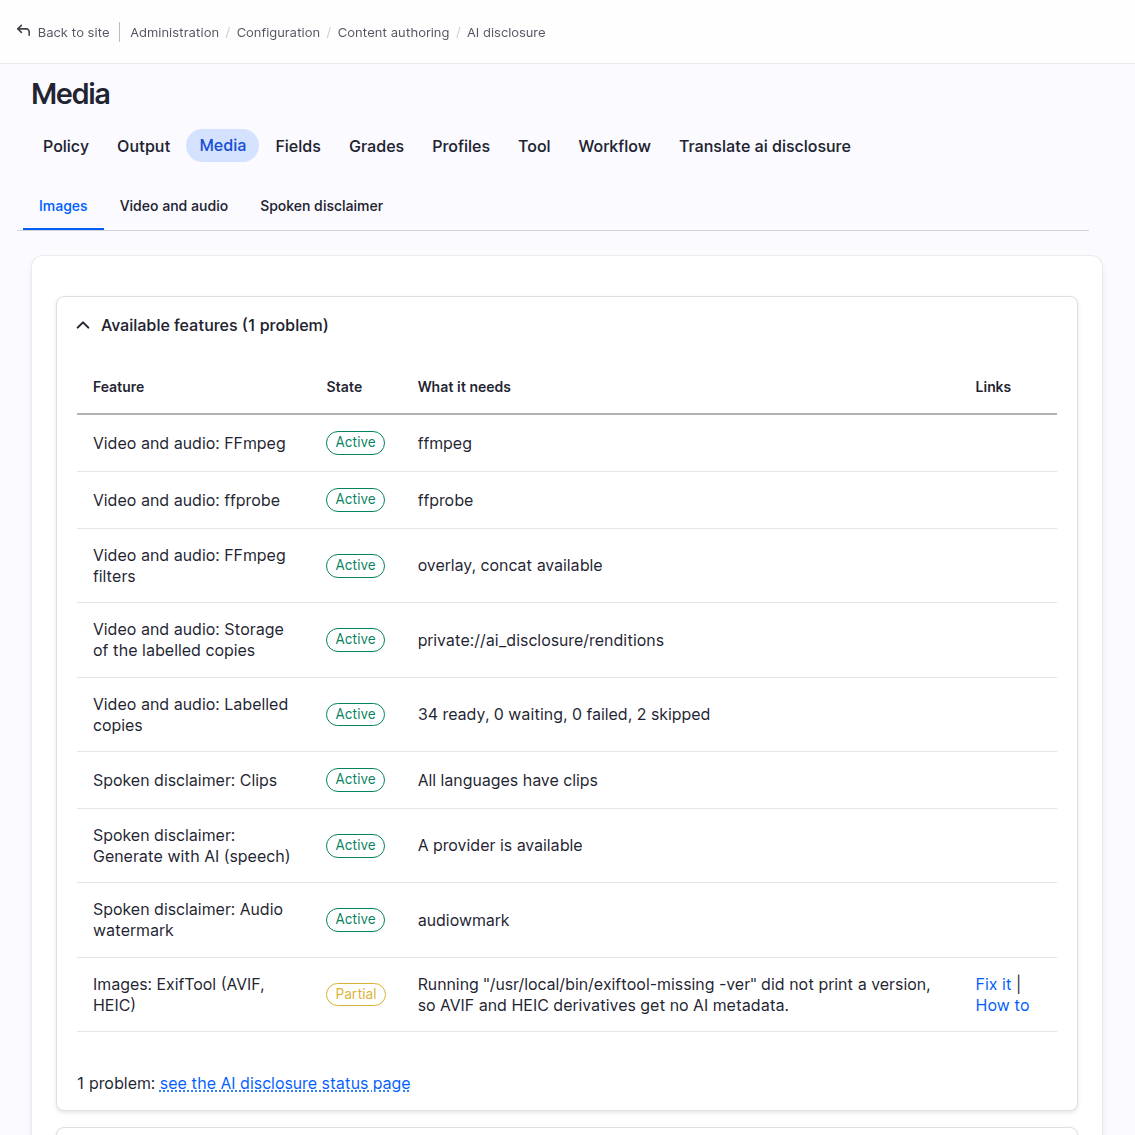
Task: Open the Configuration breadcrumb
Action: pyautogui.click(x=278, y=33)
